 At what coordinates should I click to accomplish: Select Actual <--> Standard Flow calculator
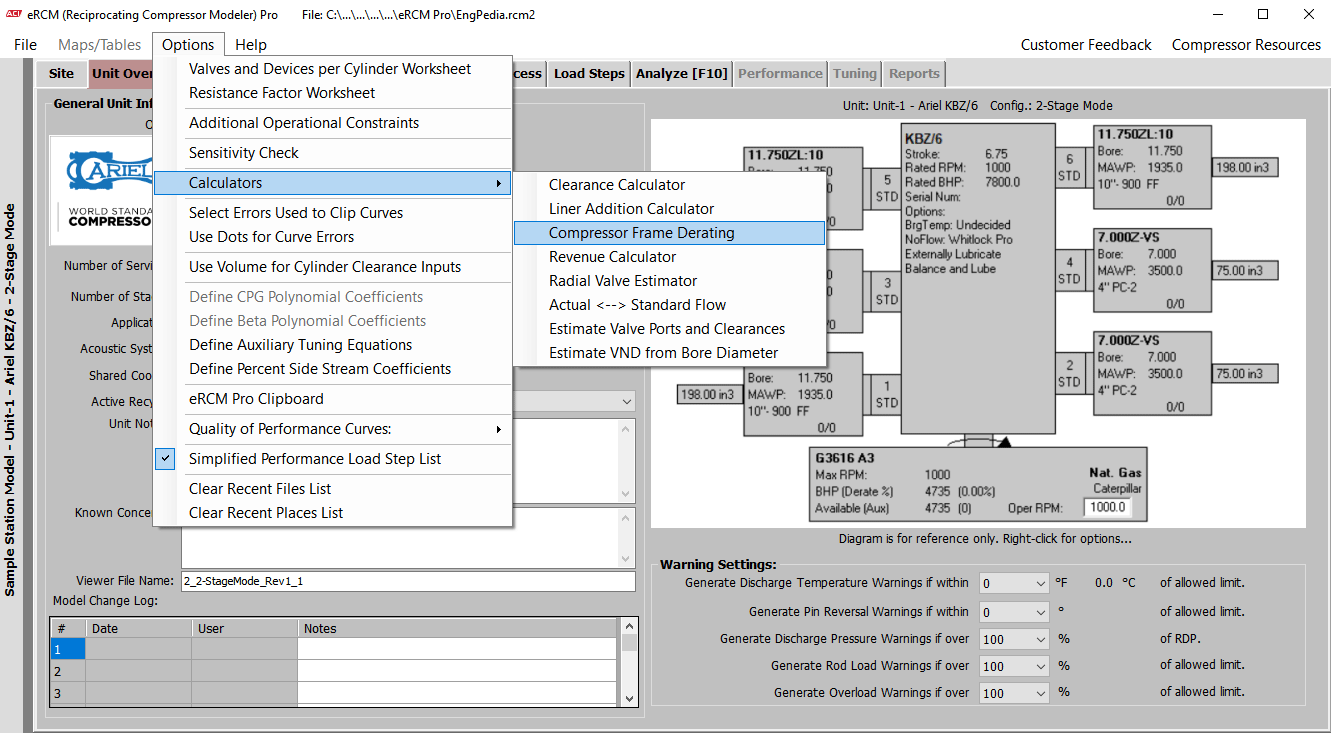point(669,305)
